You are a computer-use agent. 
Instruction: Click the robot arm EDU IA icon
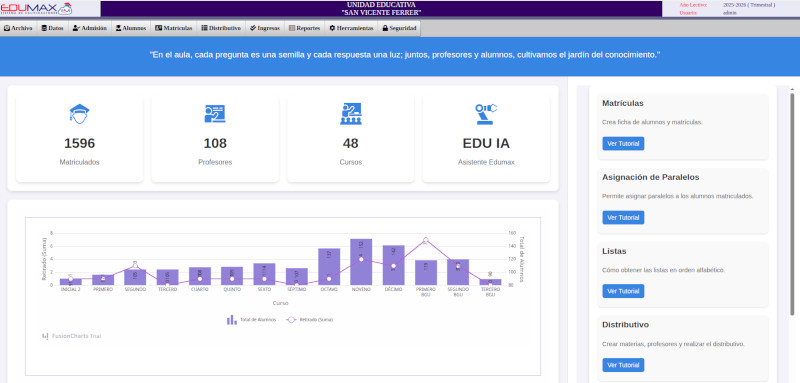click(x=486, y=114)
